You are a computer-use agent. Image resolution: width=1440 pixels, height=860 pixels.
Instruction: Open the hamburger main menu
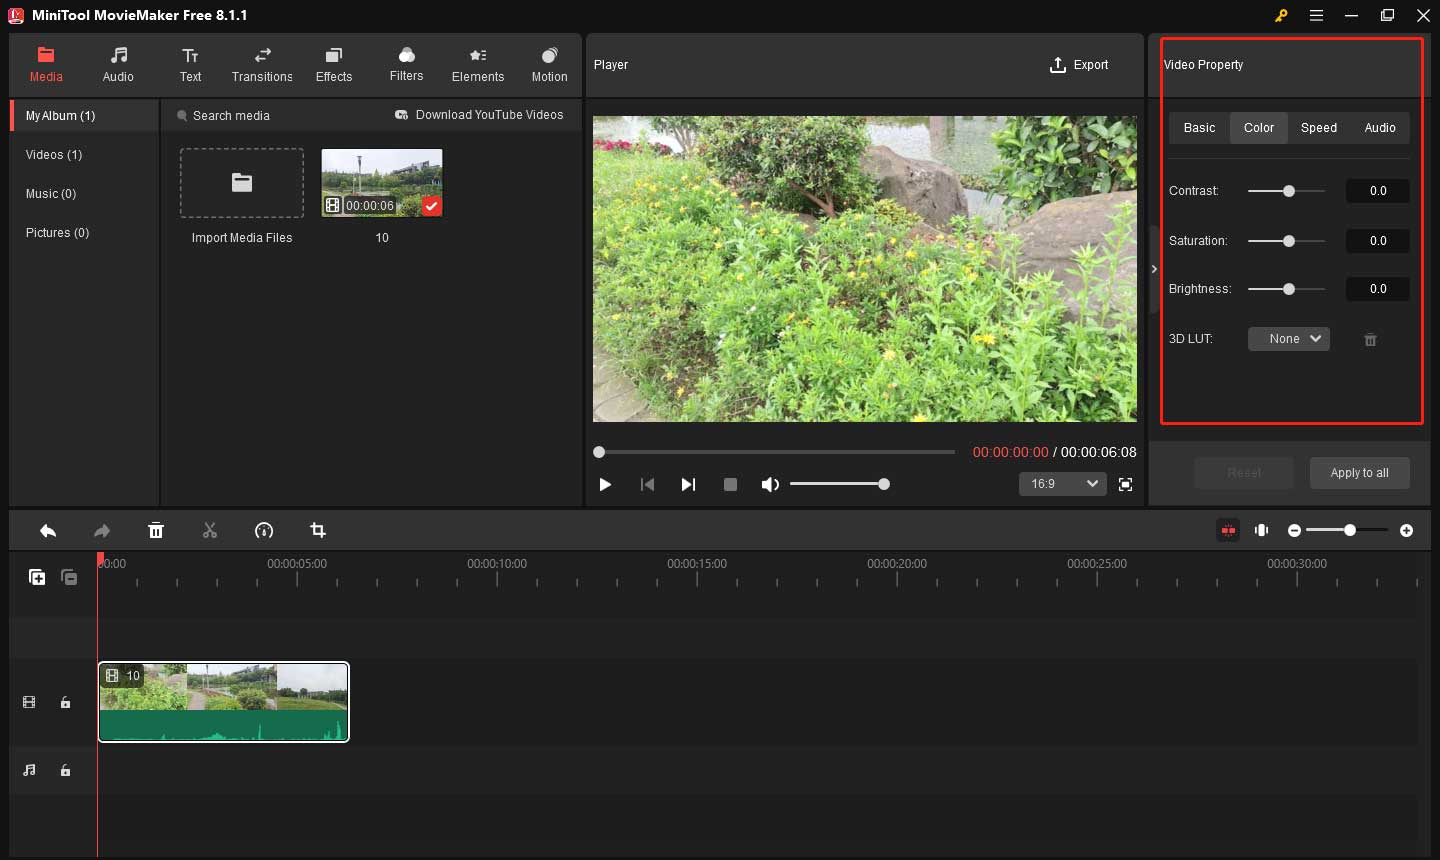tap(1316, 15)
